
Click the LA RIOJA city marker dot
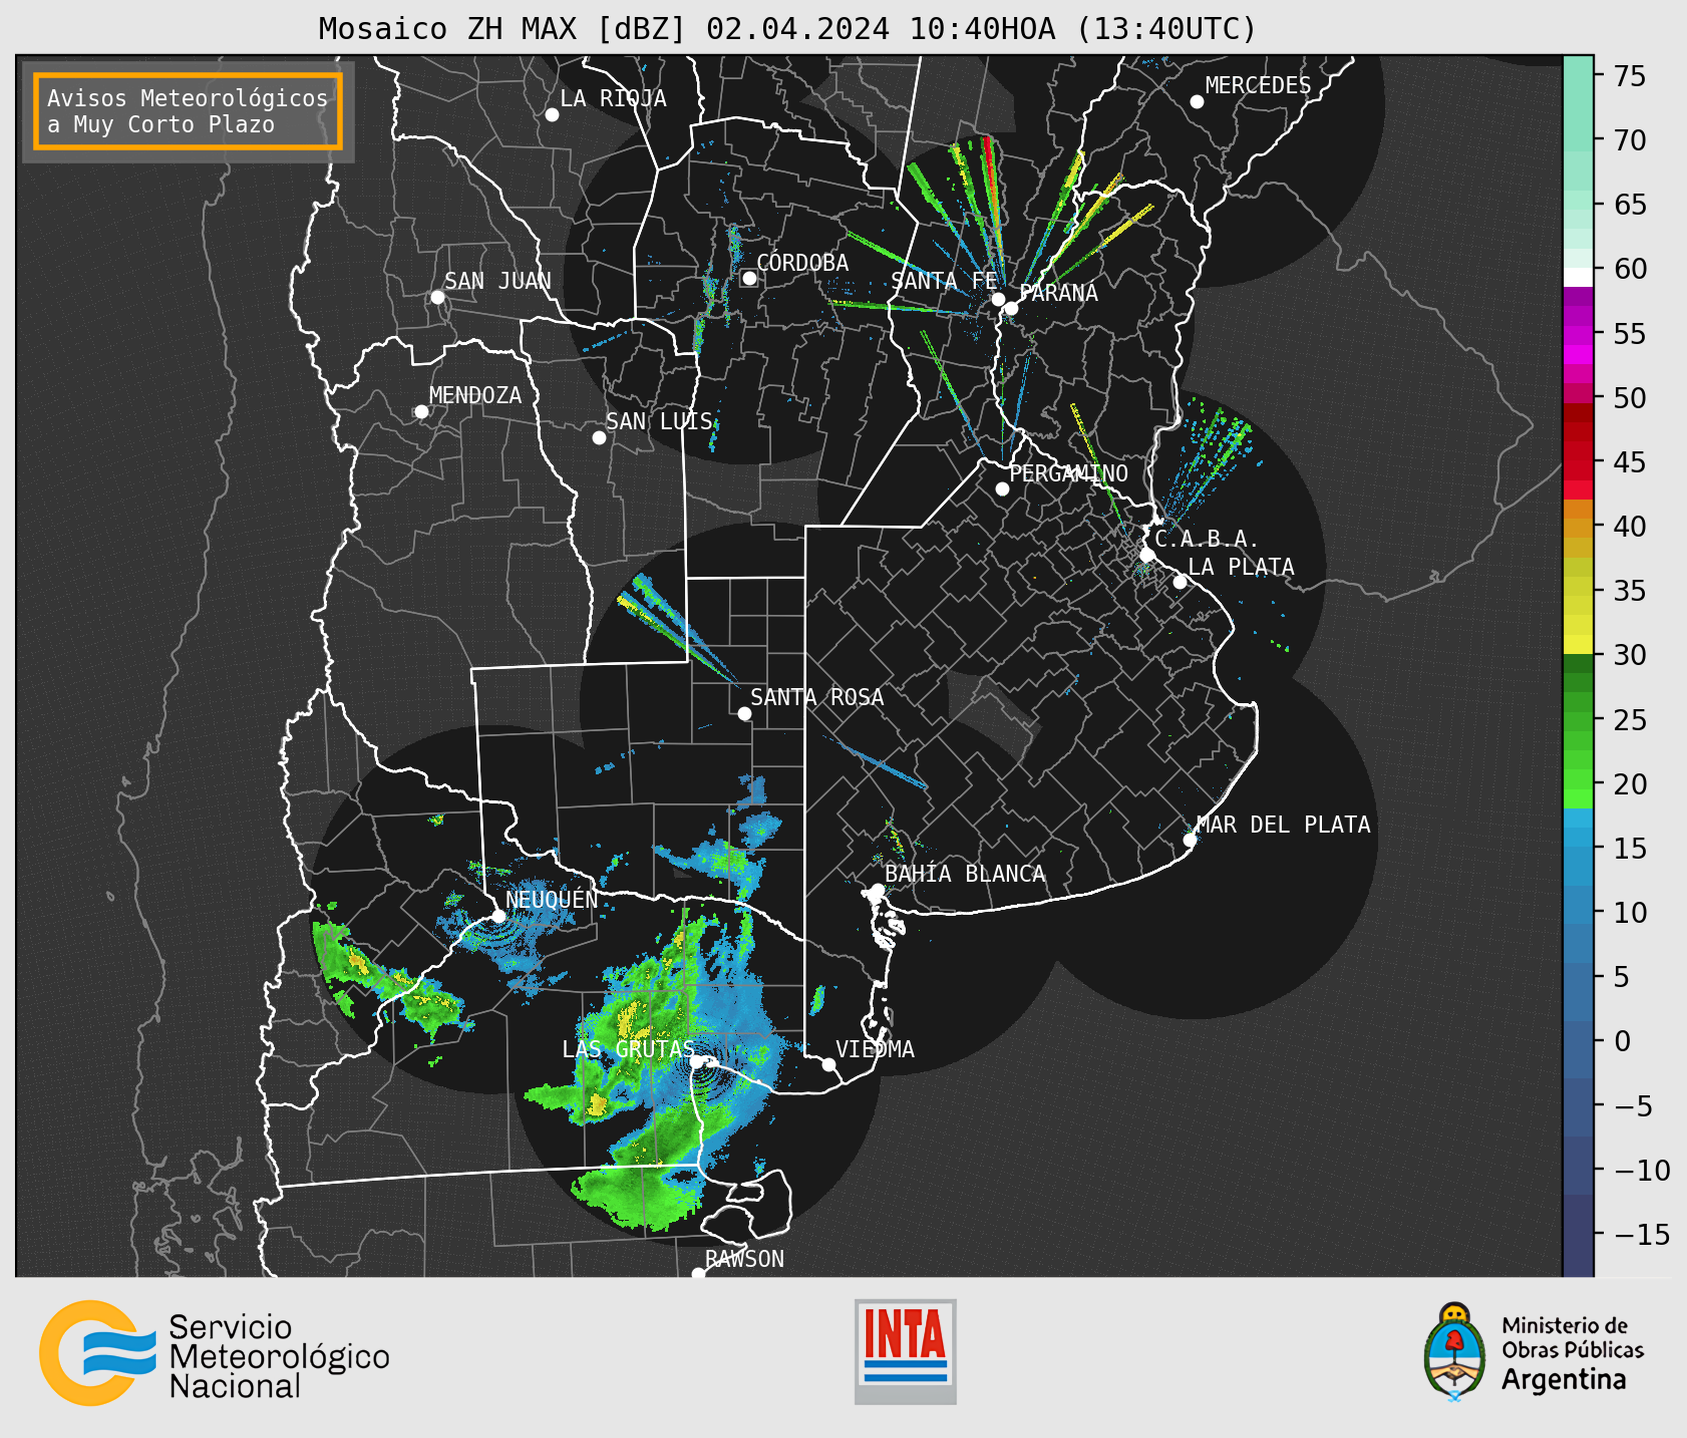pos(552,115)
